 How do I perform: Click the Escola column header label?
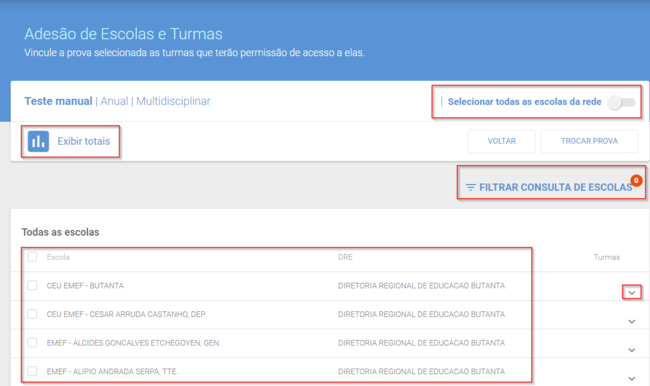click(58, 257)
